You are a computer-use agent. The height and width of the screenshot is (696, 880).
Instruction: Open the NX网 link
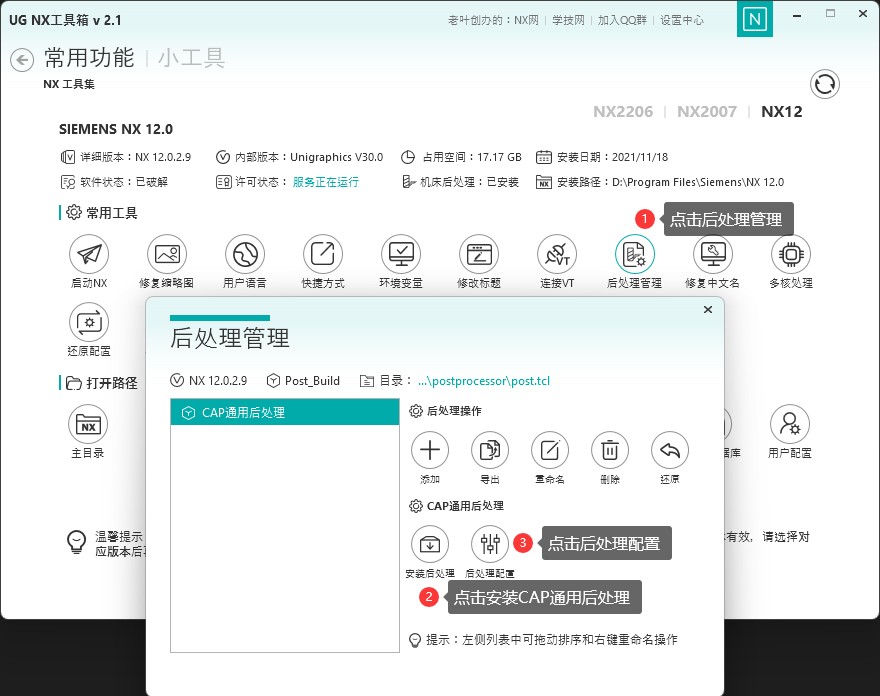click(x=526, y=20)
